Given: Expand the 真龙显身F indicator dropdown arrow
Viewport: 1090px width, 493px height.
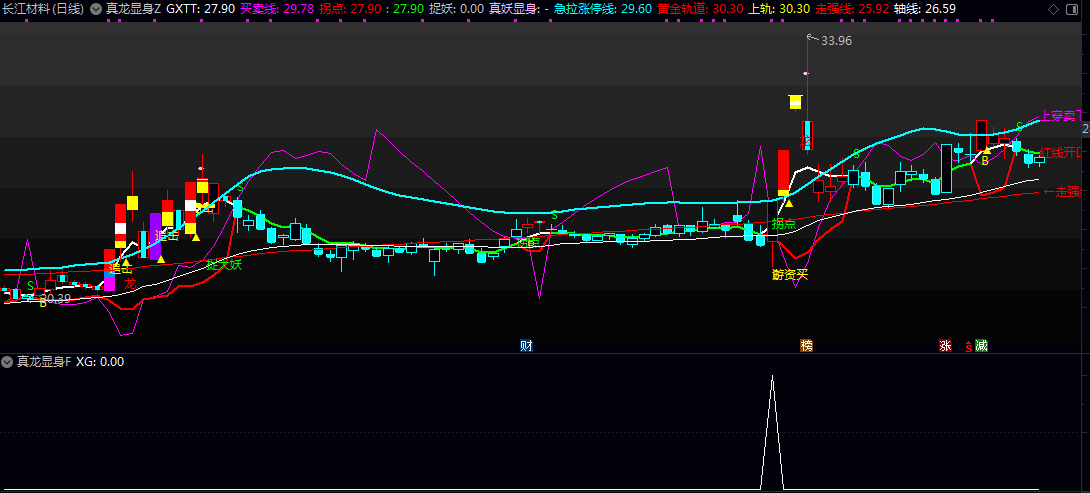Looking at the screenshot, I should click(x=8, y=362).
